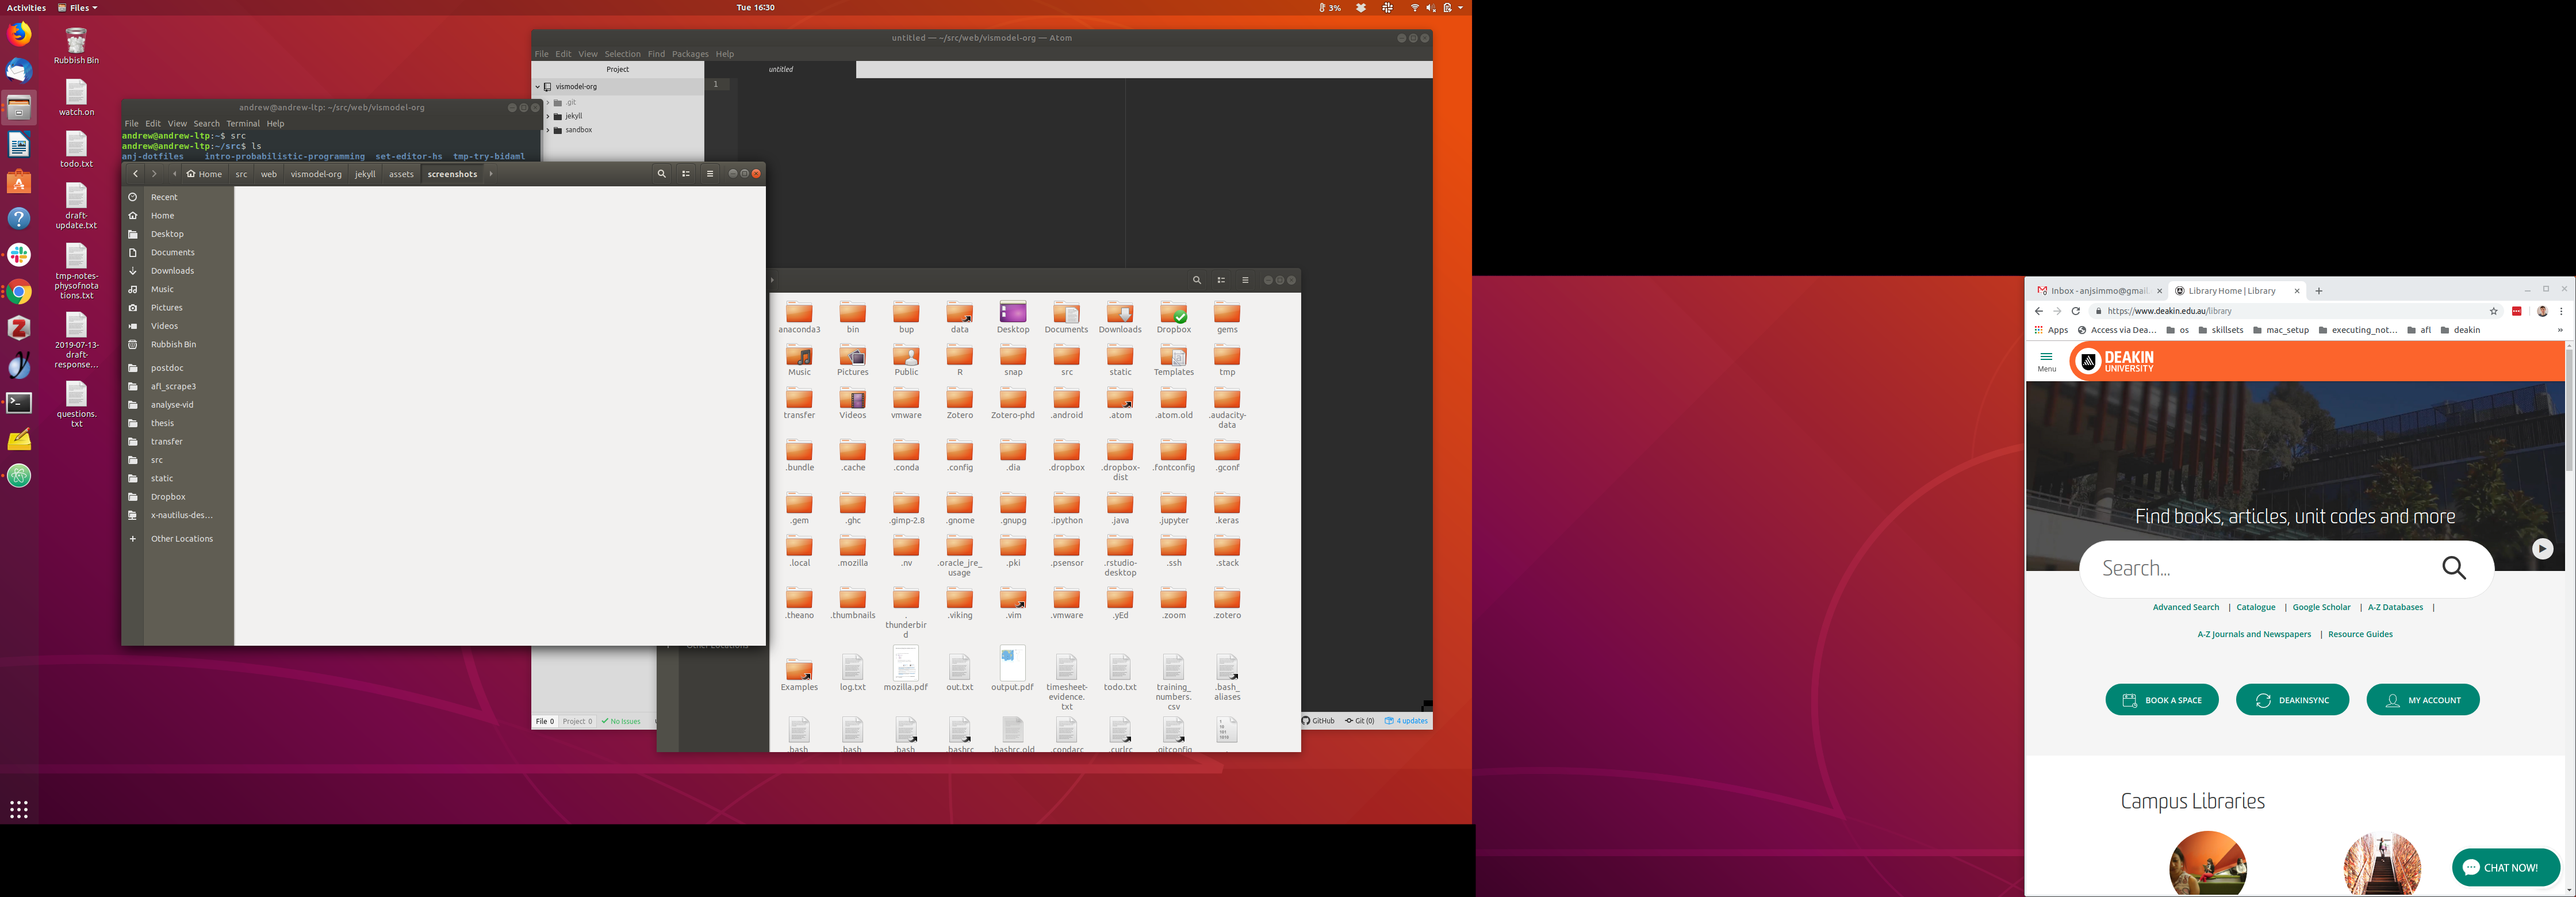Screen dimensions: 2576x897
Task: Open Chrome three-dot menu
Action: pos(2561,311)
